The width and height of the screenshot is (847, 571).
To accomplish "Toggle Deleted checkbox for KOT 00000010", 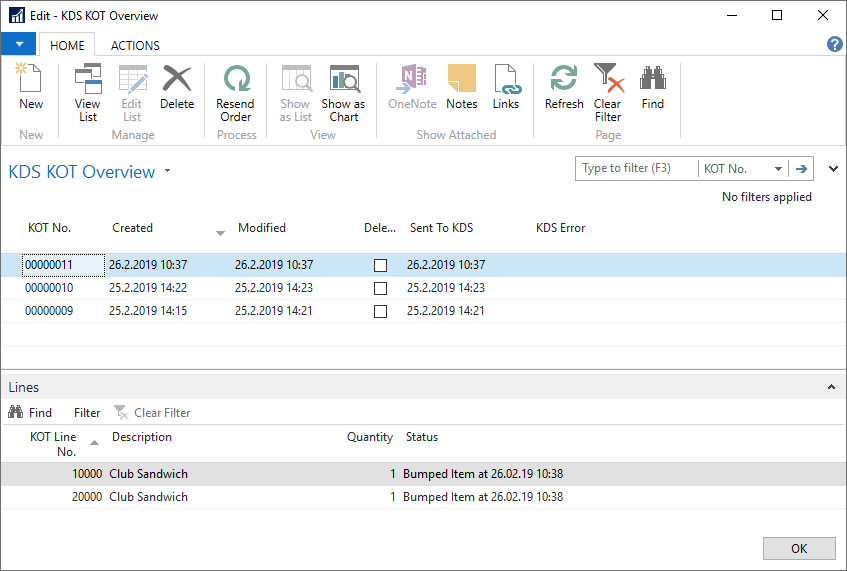I will 380,288.
